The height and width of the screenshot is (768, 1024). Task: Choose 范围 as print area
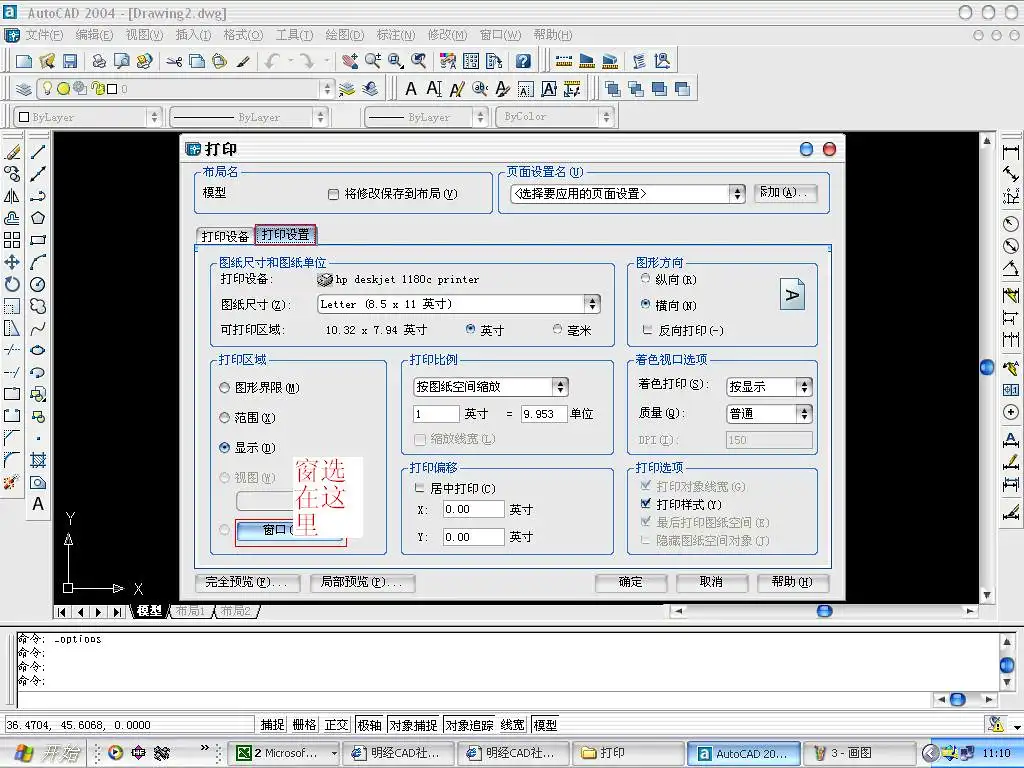tap(225, 417)
